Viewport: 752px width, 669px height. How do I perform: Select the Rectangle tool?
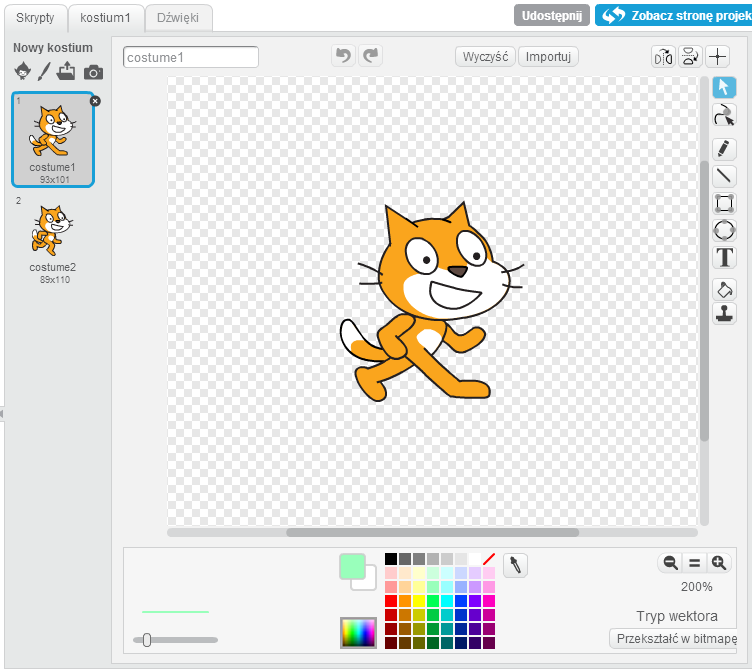click(724, 203)
